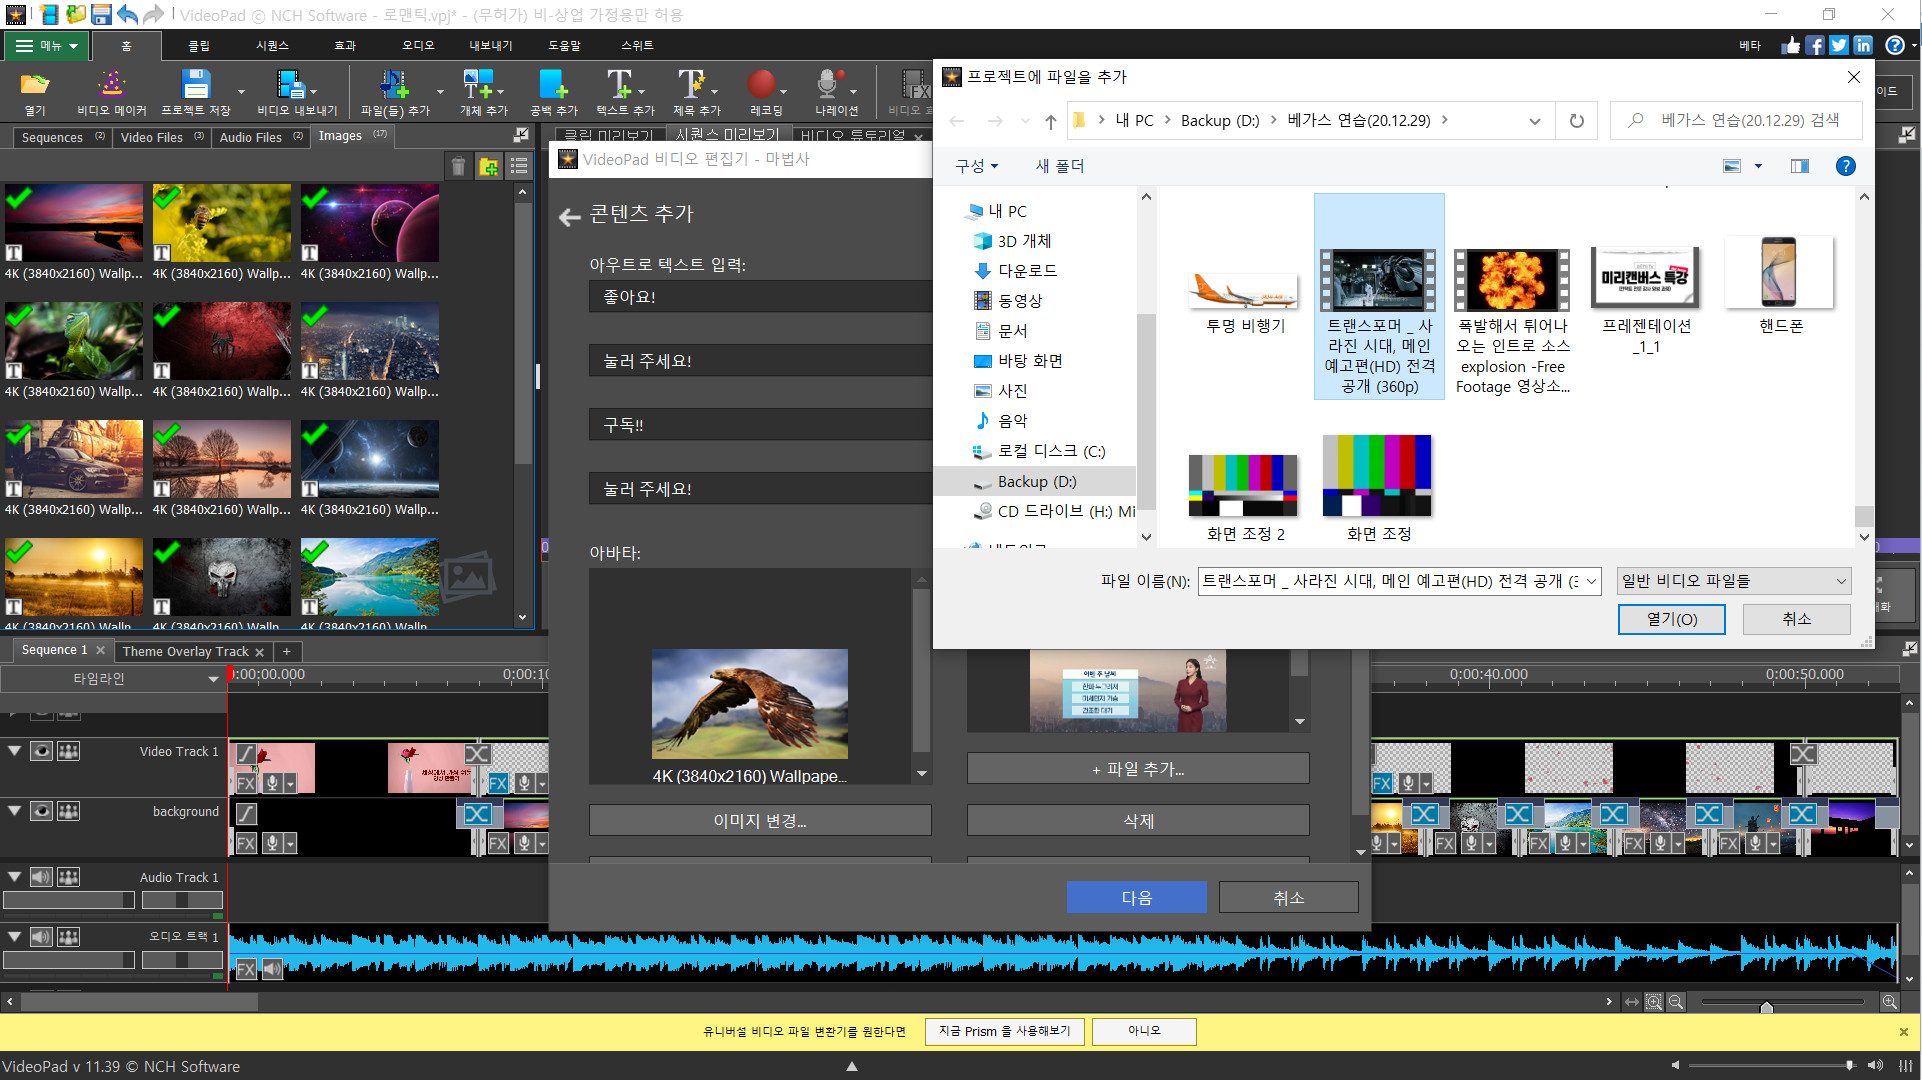Image resolution: width=1922 pixels, height=1080 pixels.
Task: Select the 폭발 explosion video thumbnail
Action: (x=1511, y=281)
